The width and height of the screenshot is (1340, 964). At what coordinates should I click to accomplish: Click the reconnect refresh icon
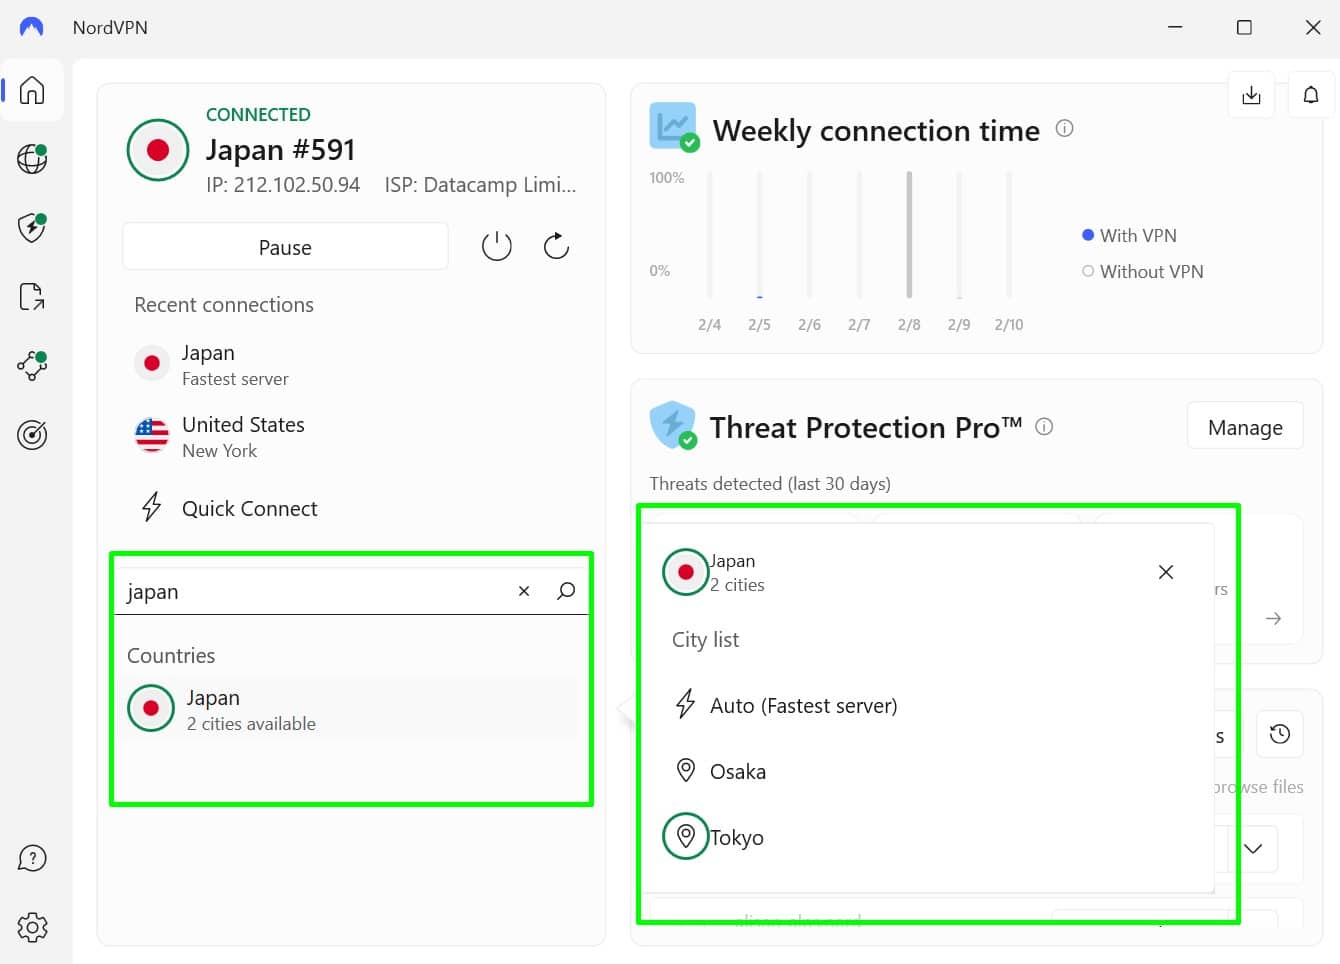tap(556, 246)
